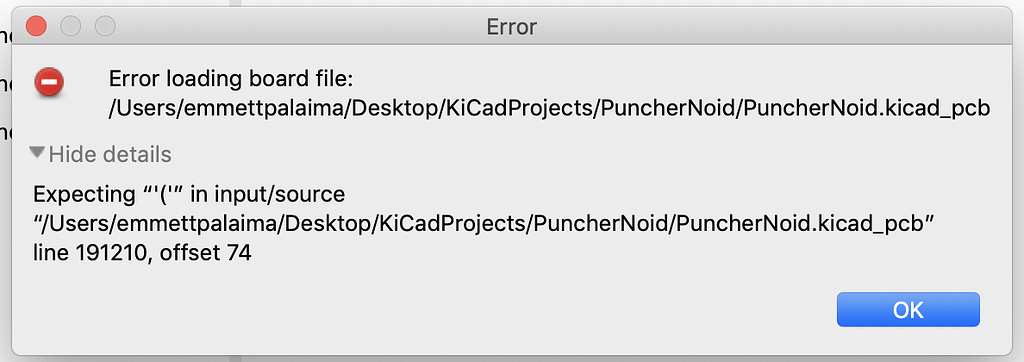Click the grayed-out minimize window button

(71, 27)
